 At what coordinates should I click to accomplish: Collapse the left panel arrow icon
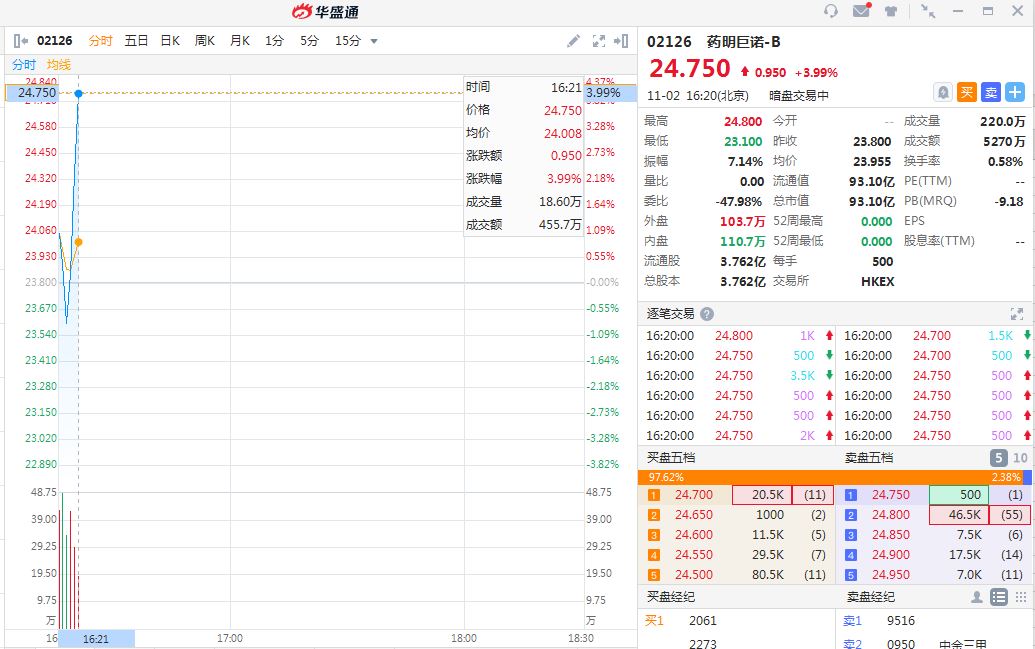point(21,41)
